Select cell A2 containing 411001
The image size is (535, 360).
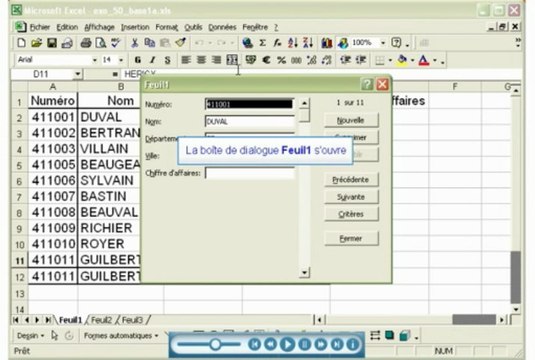coord(53,117)
